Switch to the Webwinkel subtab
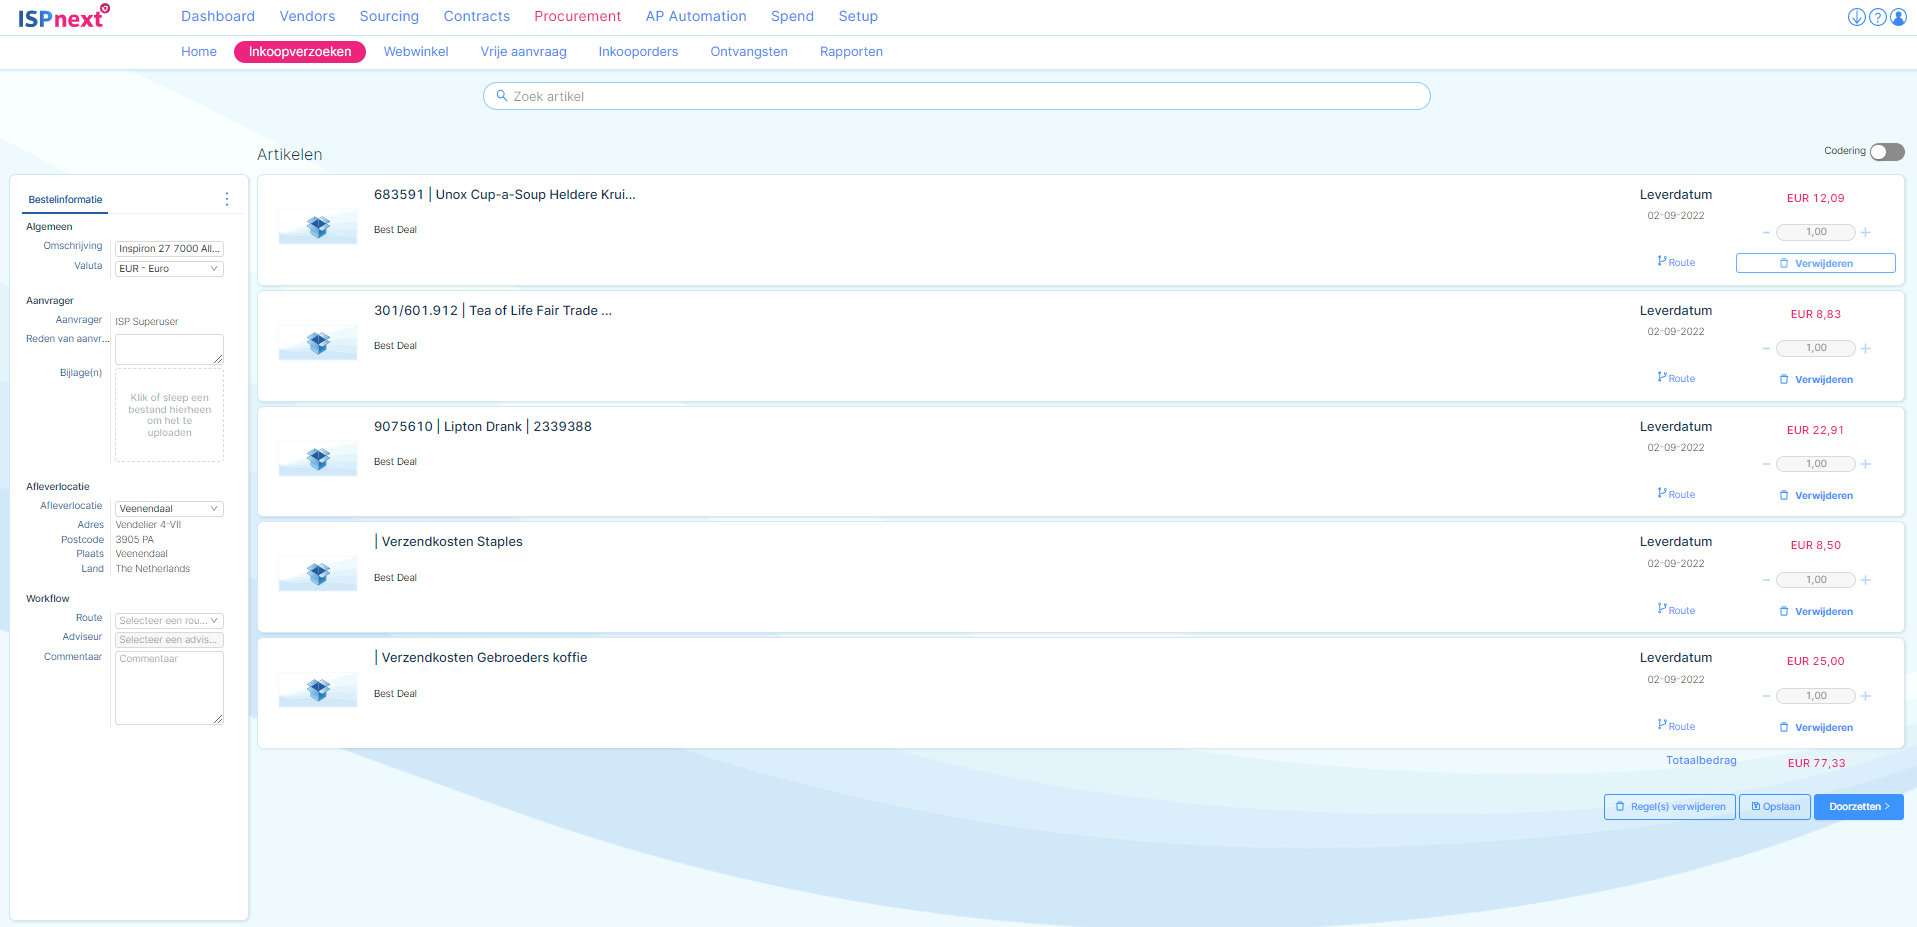 point(416,52)
